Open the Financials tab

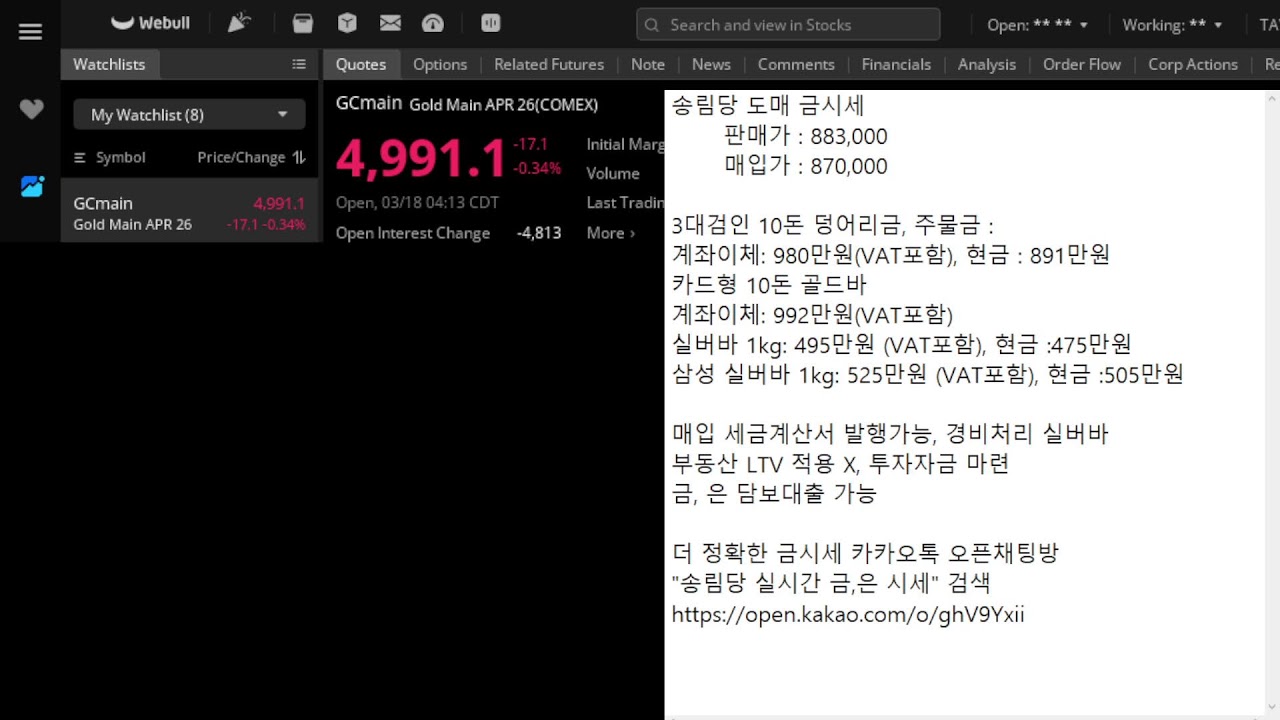click(896, 64)
